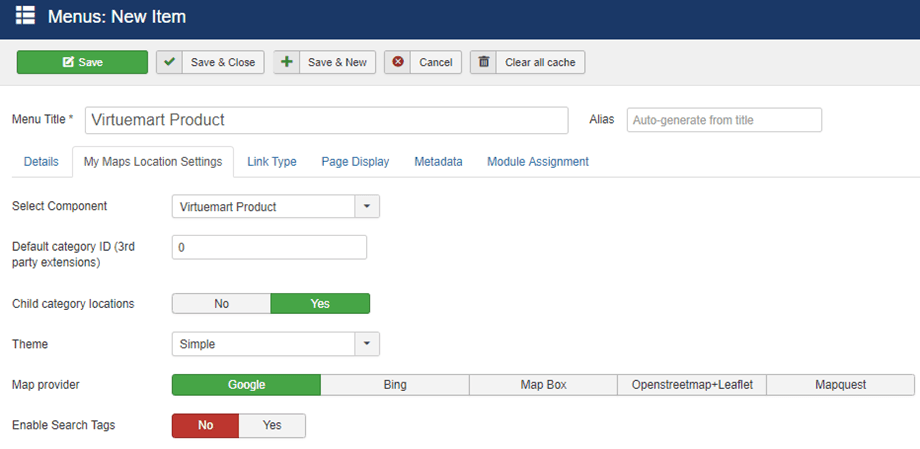Select Openstreetmap+Leaflet map provider
920x449 pixels.
(692, 385)
